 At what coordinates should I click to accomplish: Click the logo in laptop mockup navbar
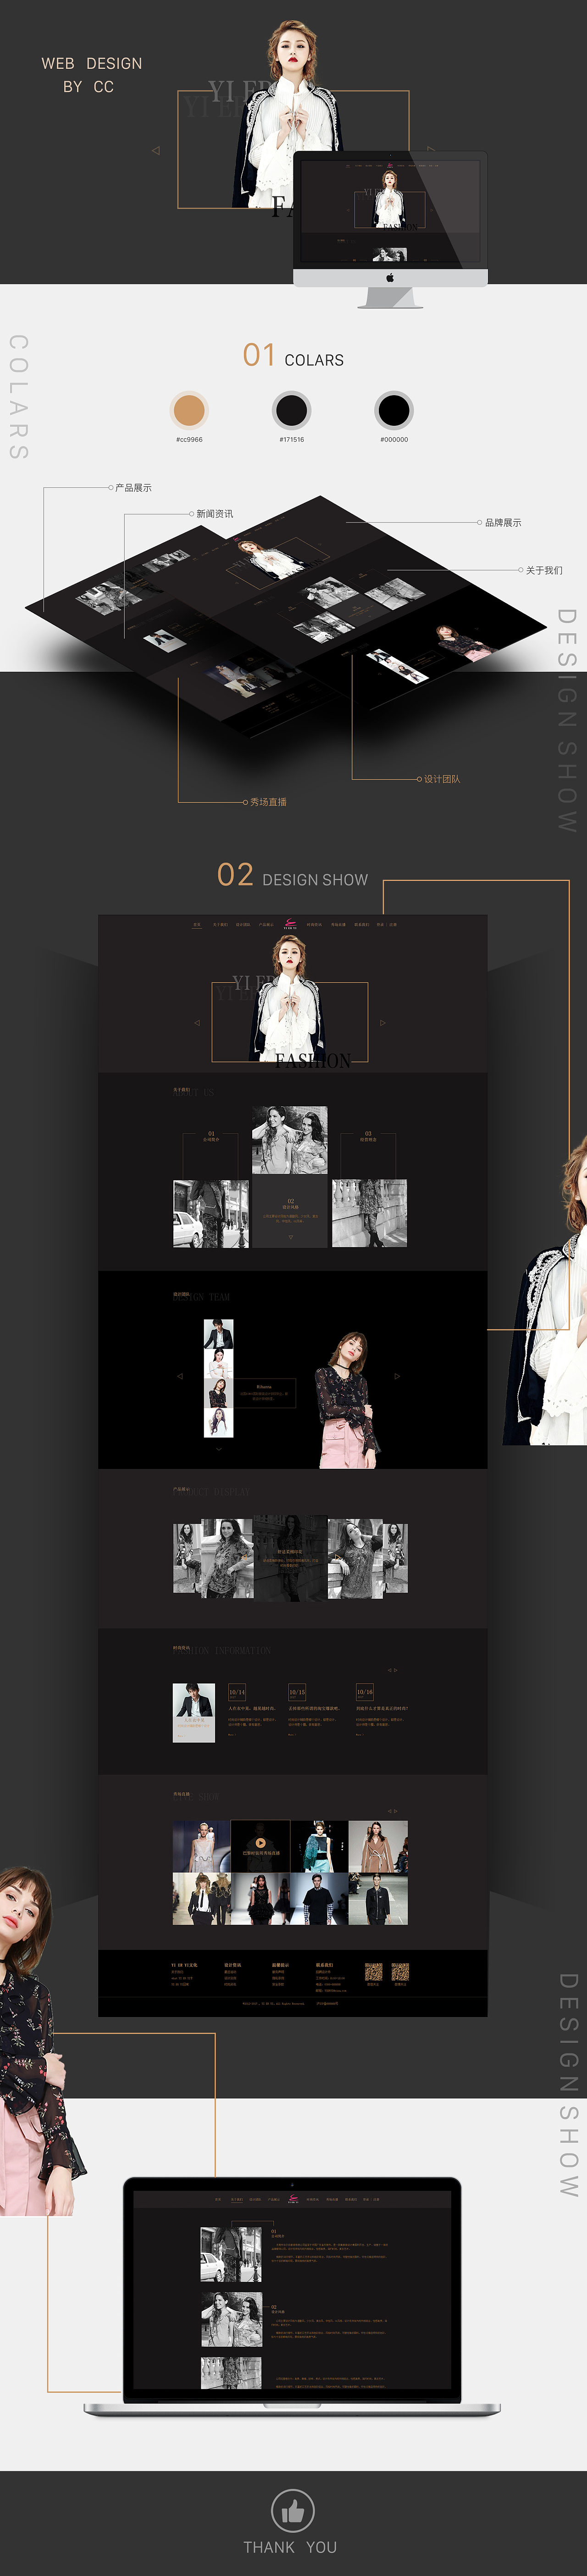pos(293,2199)
